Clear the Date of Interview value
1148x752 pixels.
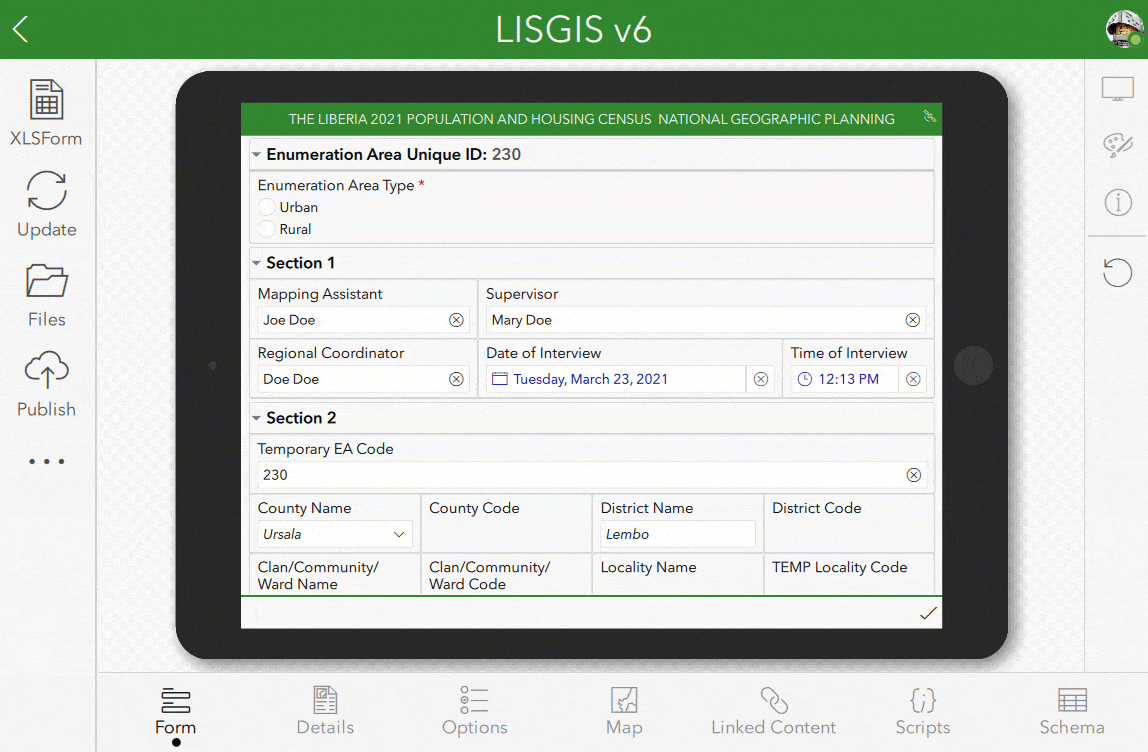click(x=761, y=379)
